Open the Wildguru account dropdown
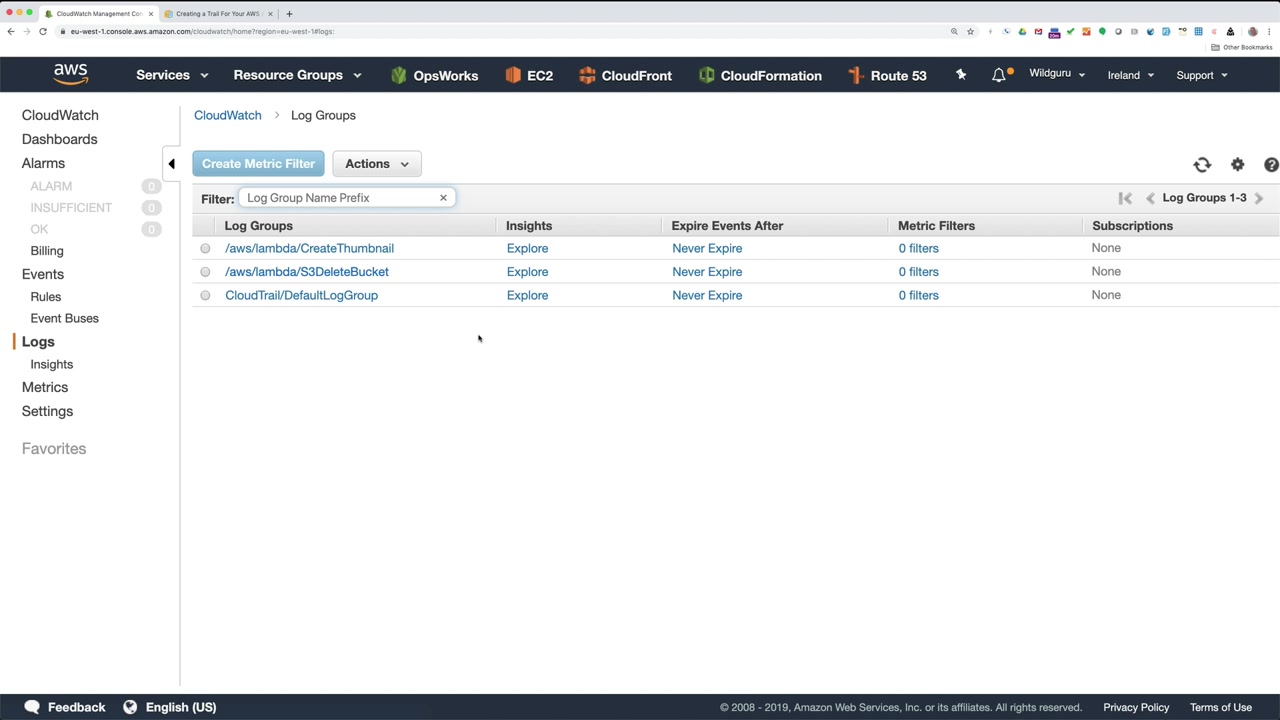Viewport: 1280px width, 720px height. tap(1057, 74)
